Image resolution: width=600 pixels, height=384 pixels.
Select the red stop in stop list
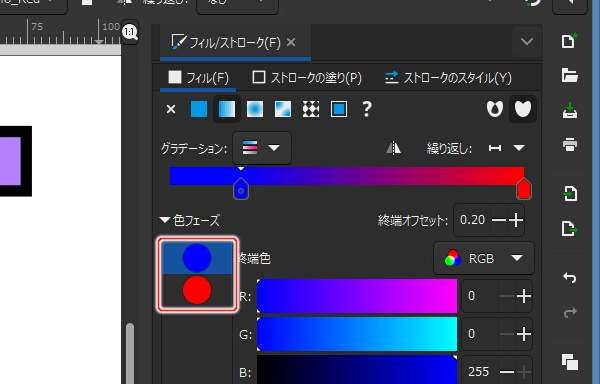click(197, 290)
